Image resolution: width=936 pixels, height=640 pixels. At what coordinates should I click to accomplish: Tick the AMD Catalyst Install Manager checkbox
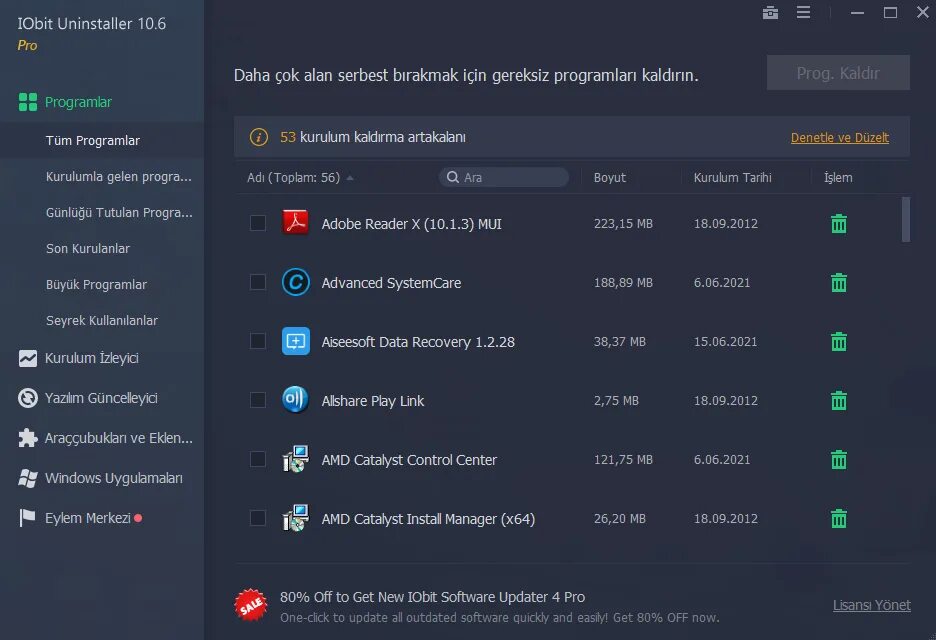coord(258,518)
